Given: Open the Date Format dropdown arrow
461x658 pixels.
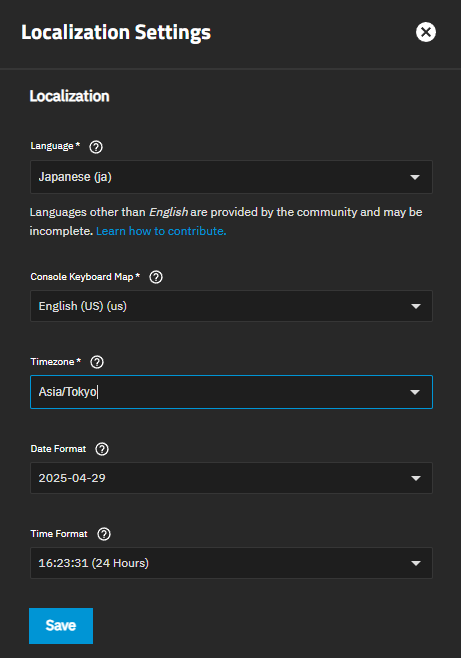Looking at the screenshot, I should (416, 478).
